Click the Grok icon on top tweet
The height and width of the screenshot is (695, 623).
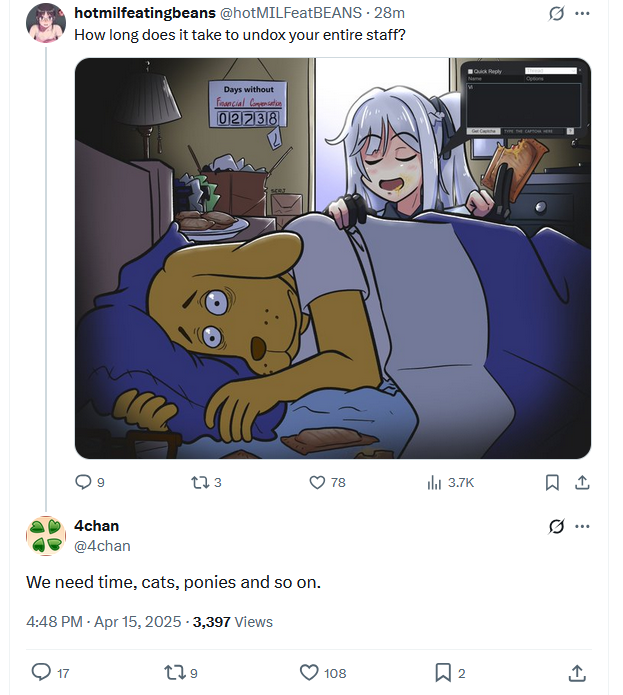click(x=557, y=14)
